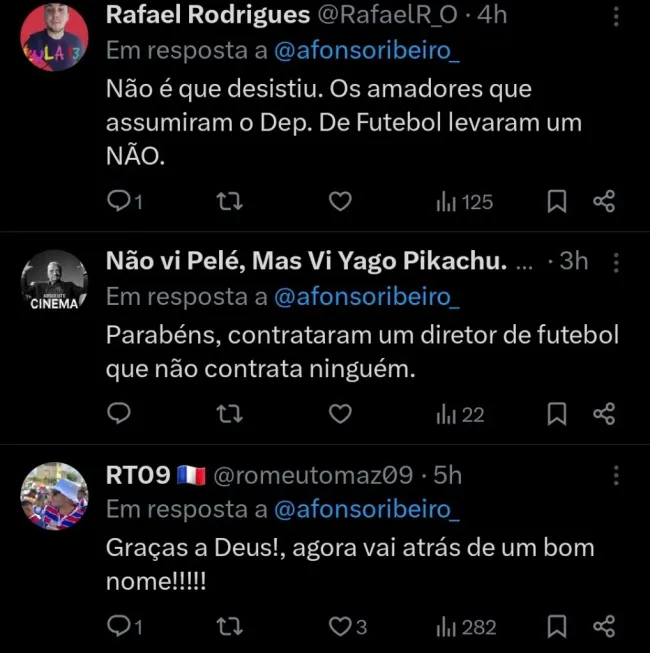Share Rafael Rodrigues' tweet

(604, 202)
